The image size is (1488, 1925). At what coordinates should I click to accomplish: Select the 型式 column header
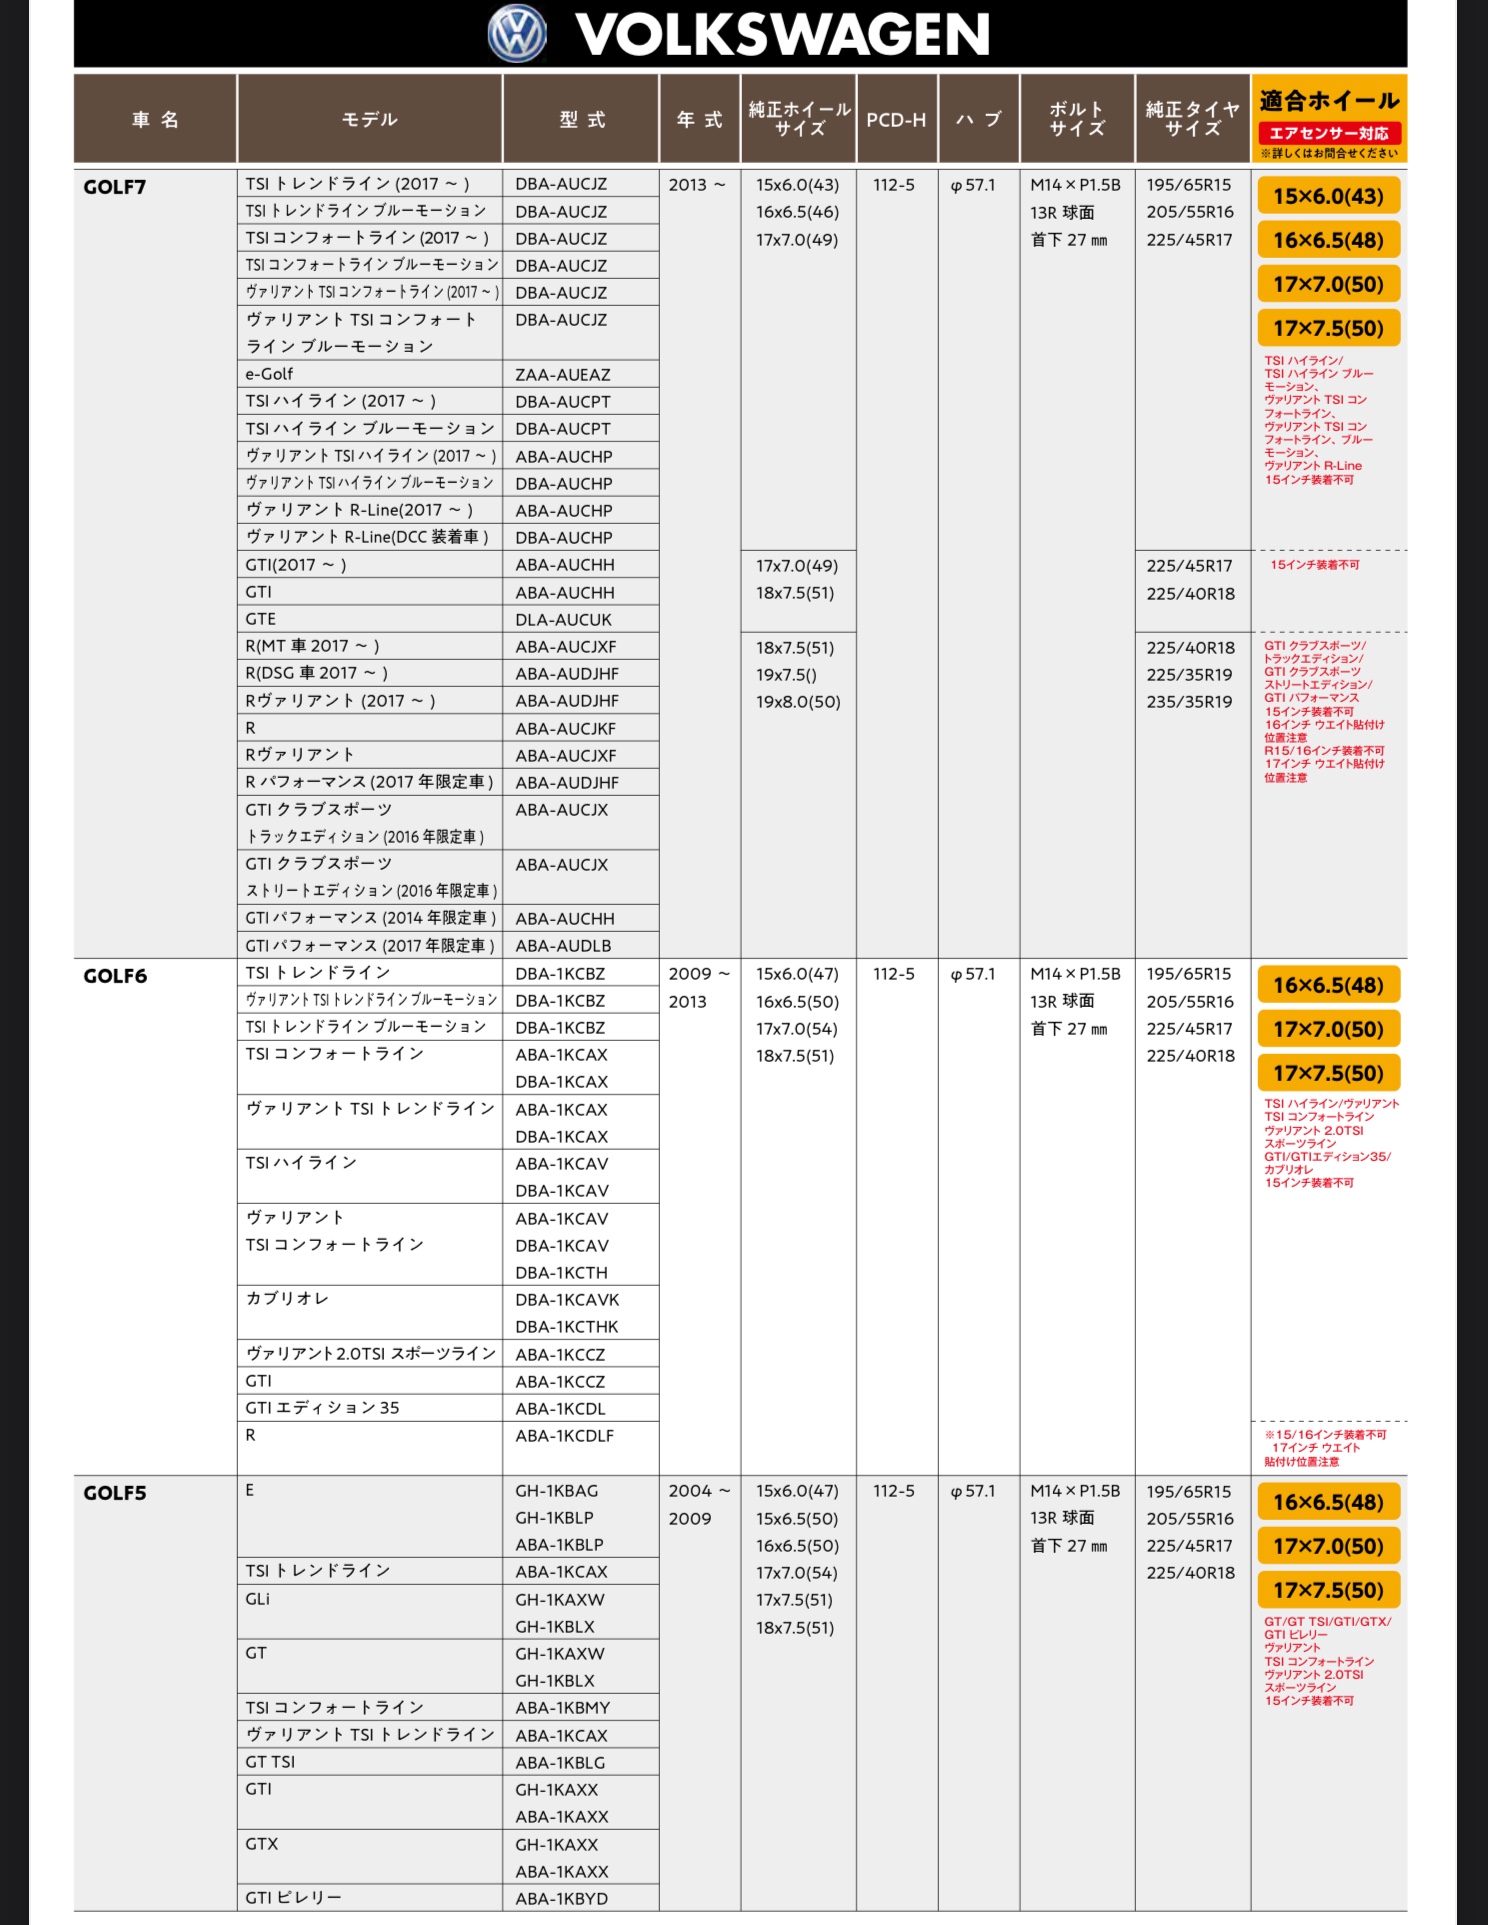[x=581, y=119]
